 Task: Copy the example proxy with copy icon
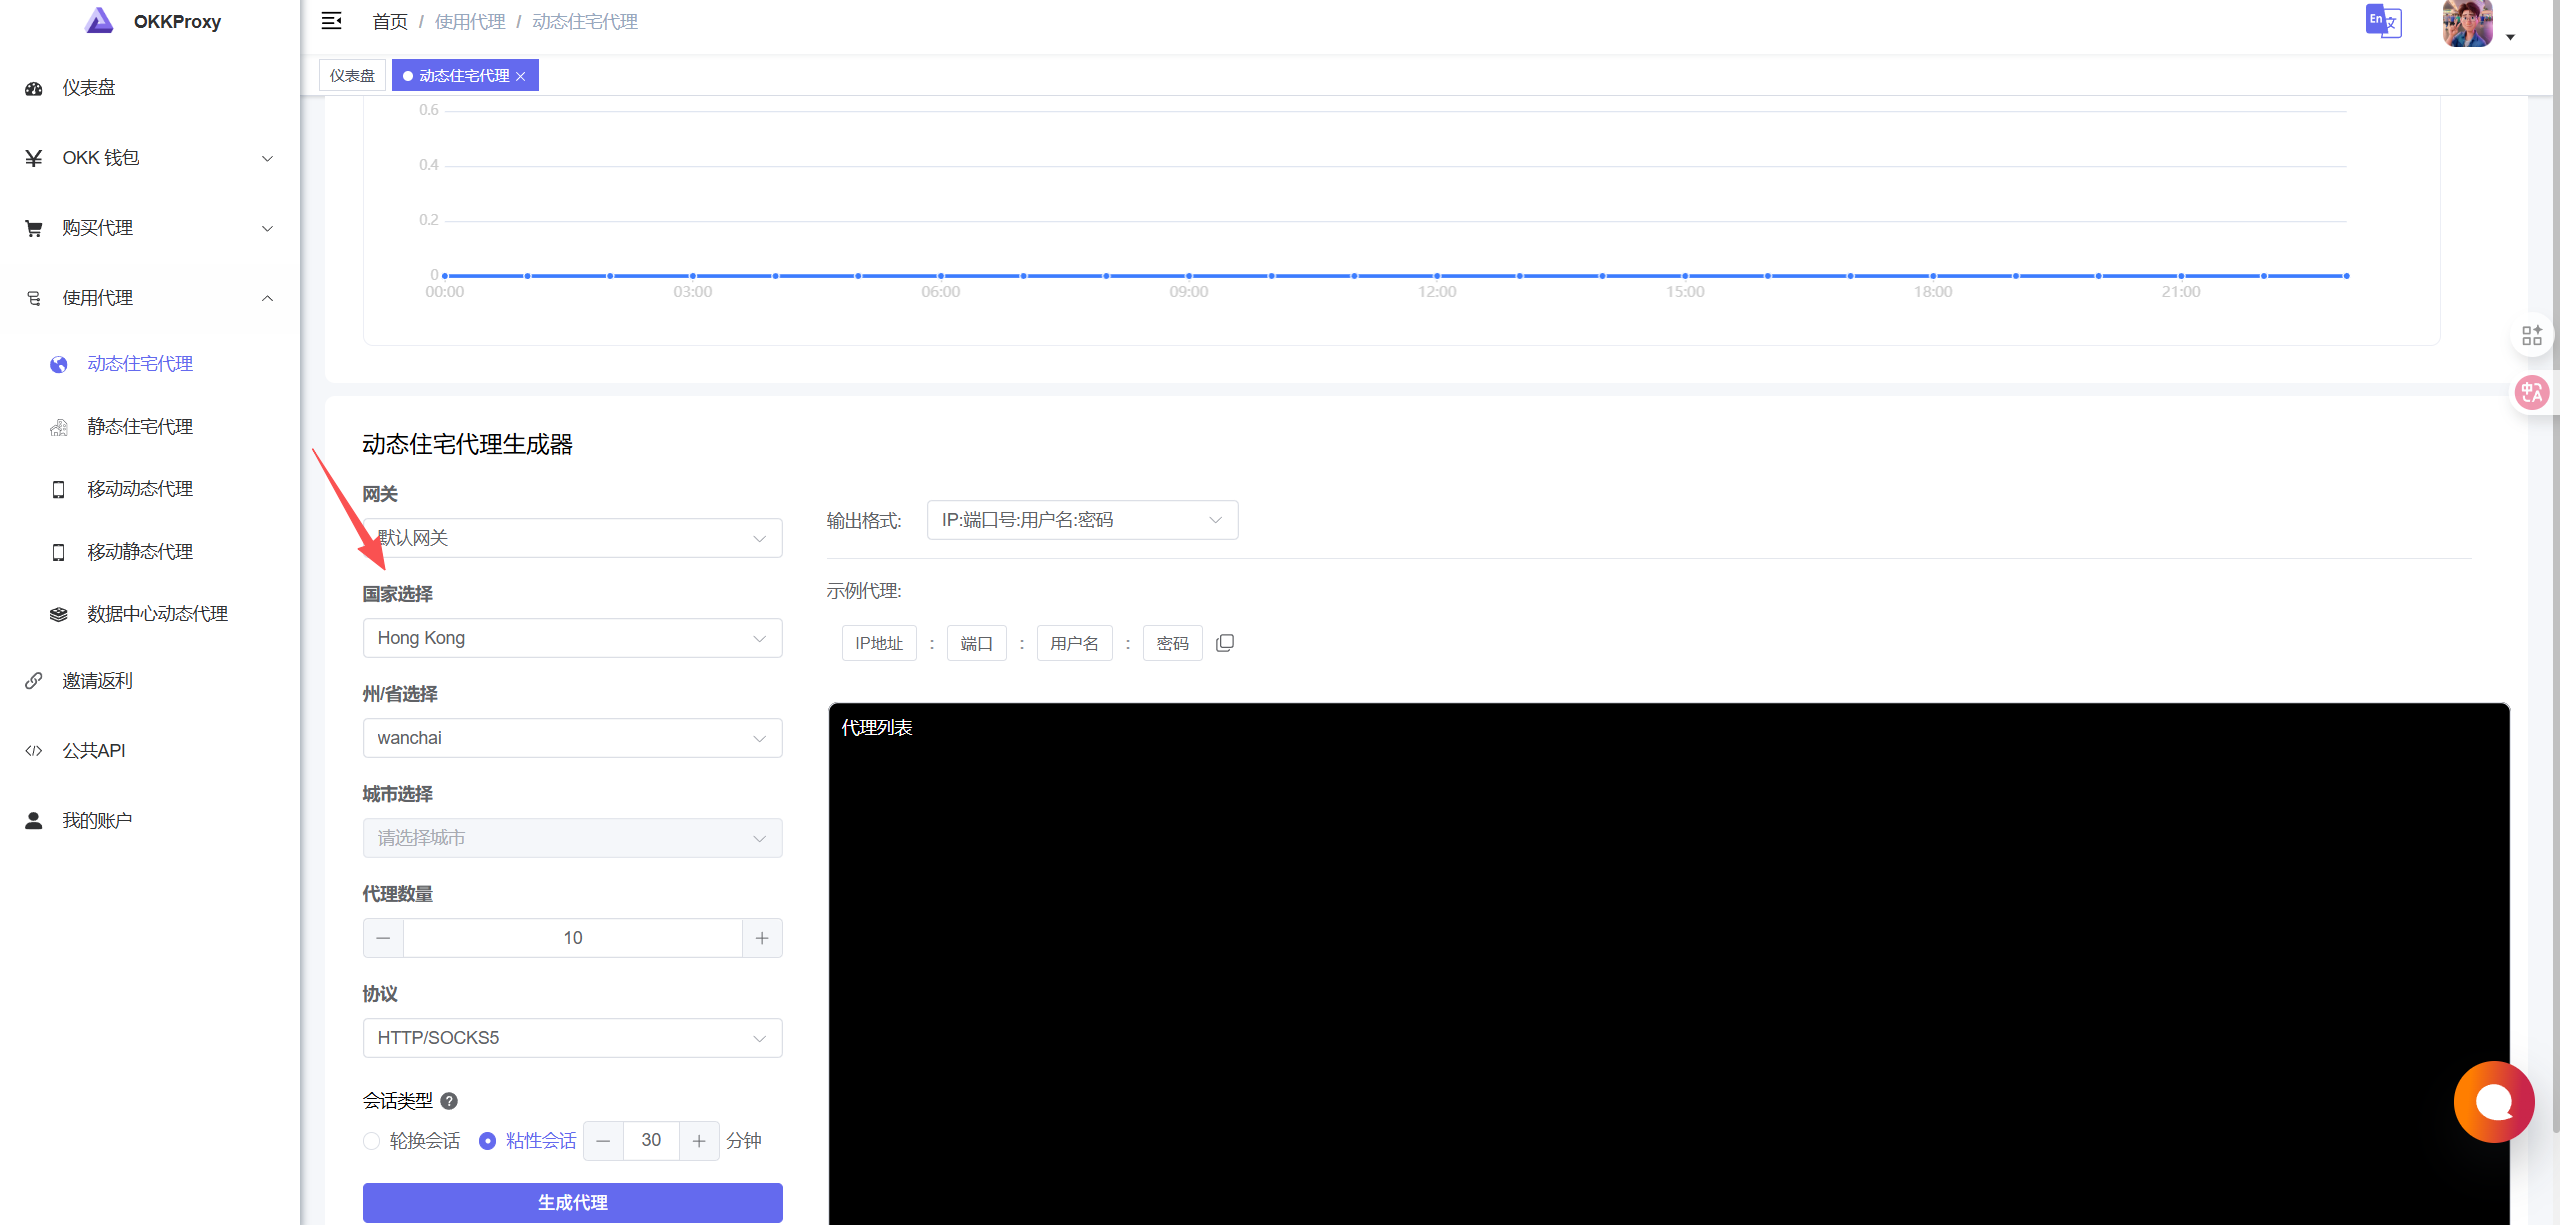point(1225,643)
